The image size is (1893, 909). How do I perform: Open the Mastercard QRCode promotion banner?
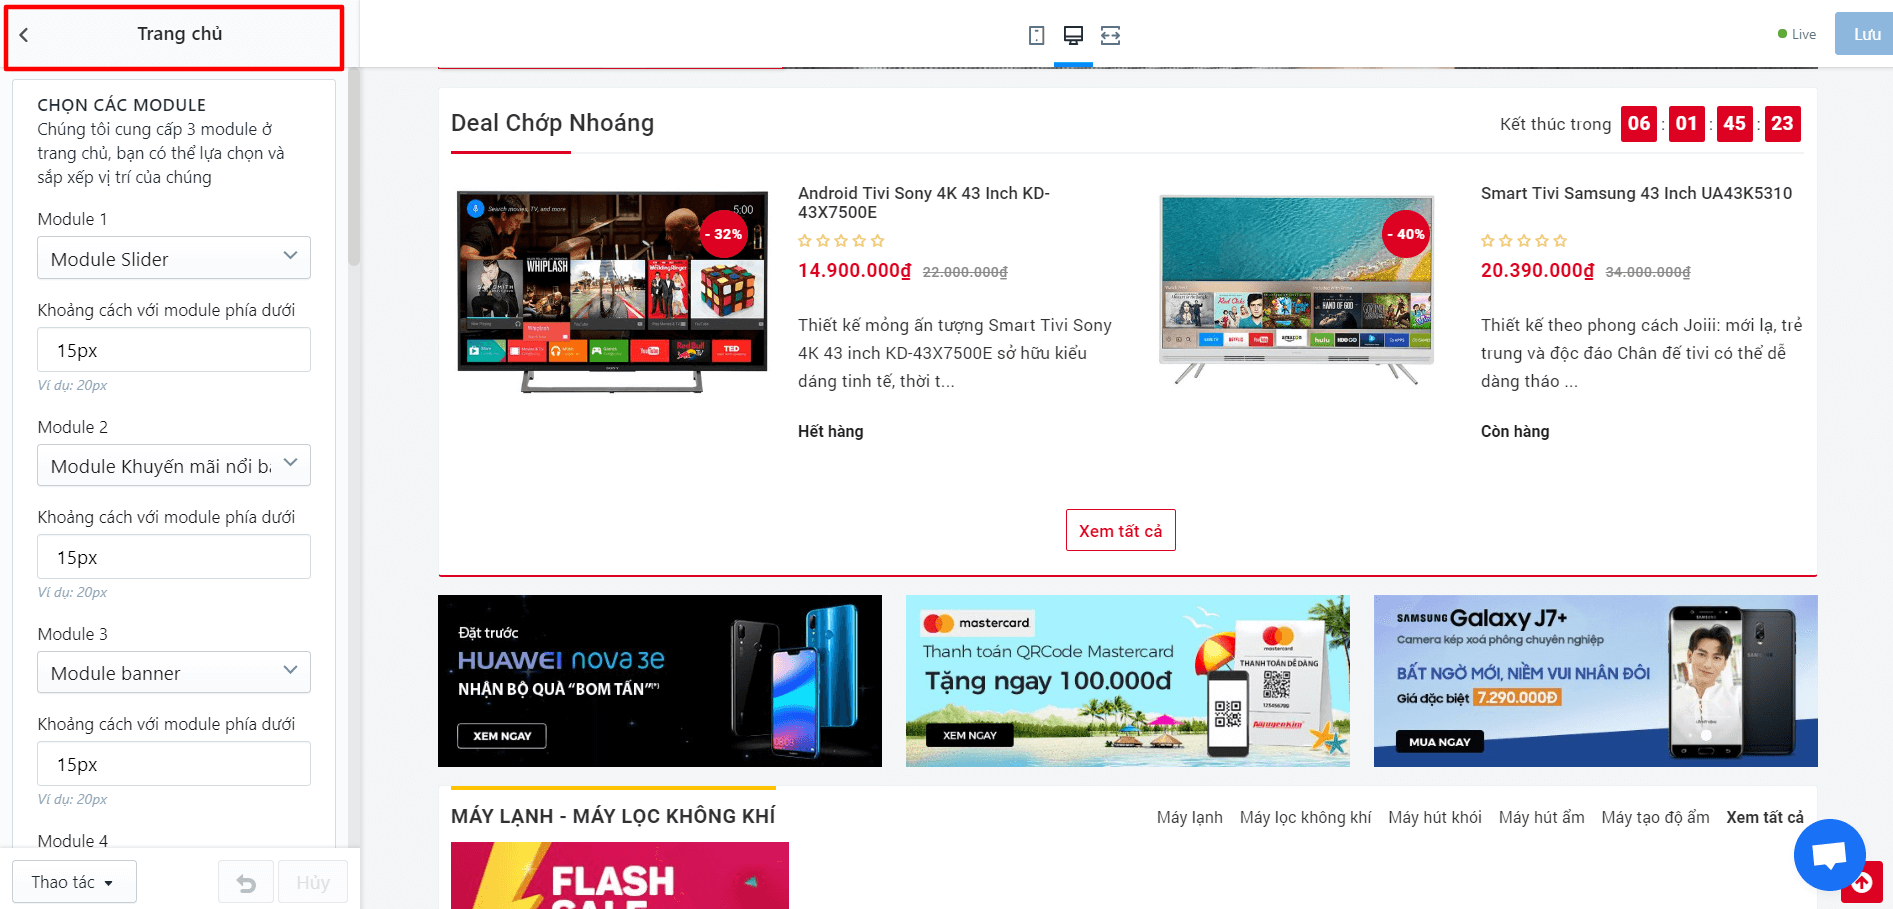1128,681
